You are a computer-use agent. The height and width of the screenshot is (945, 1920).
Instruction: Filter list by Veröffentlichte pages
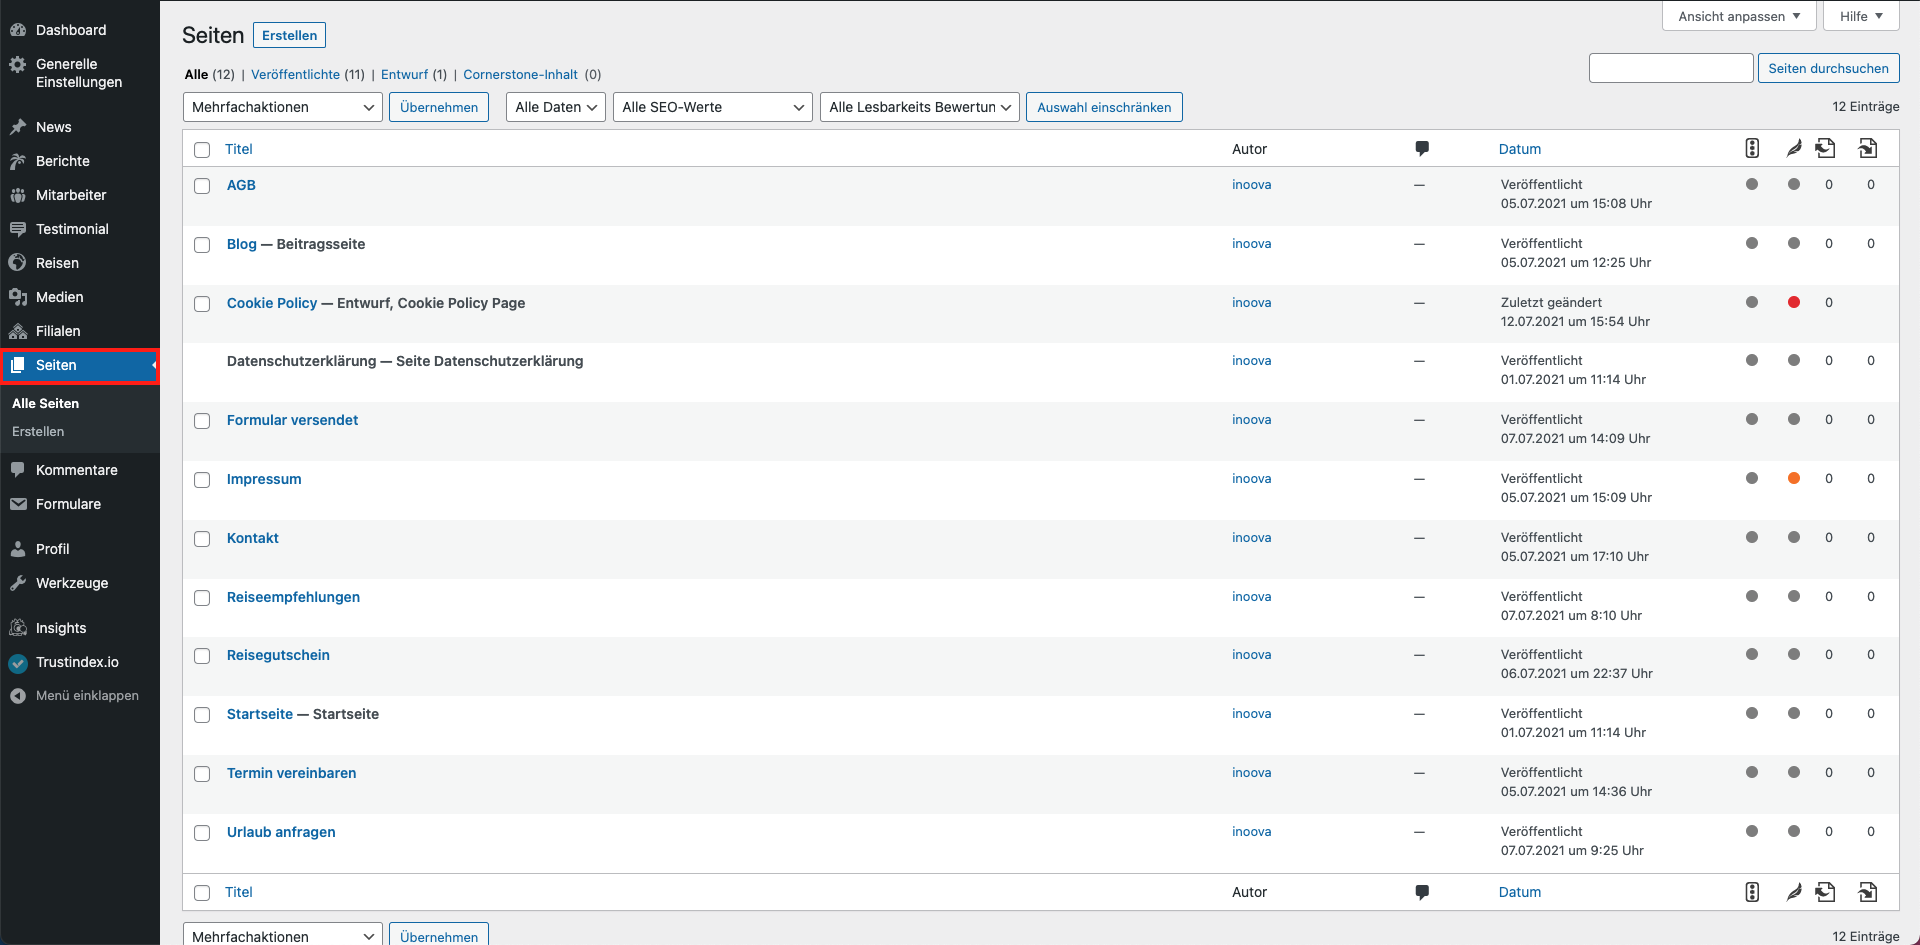tap(295, 74)
